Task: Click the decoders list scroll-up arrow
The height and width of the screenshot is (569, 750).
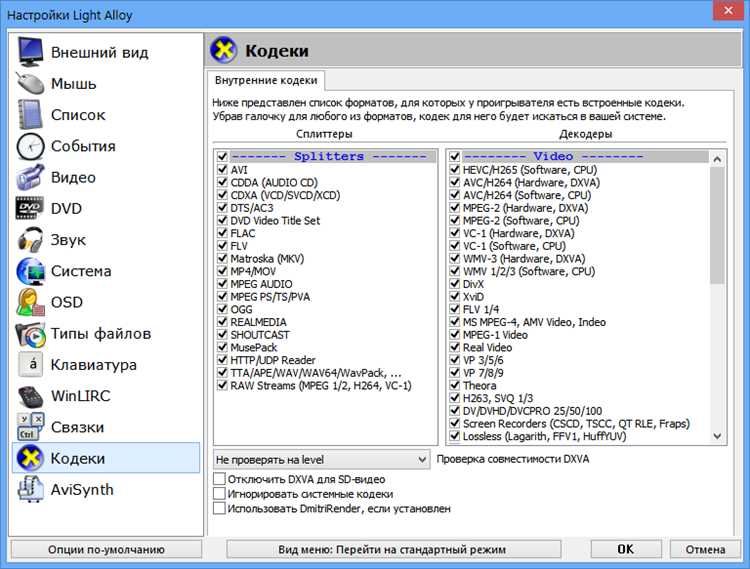Action: [717, 159]
